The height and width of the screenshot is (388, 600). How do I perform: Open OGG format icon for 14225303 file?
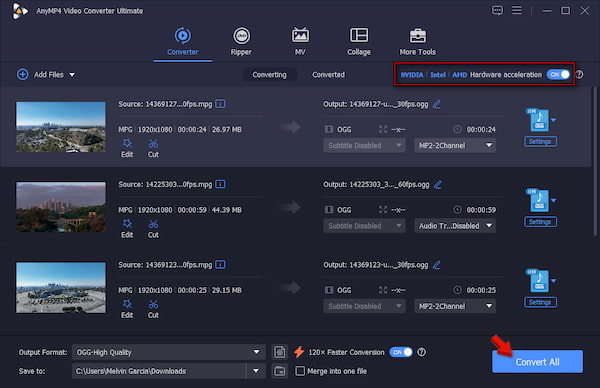[538, 200]
